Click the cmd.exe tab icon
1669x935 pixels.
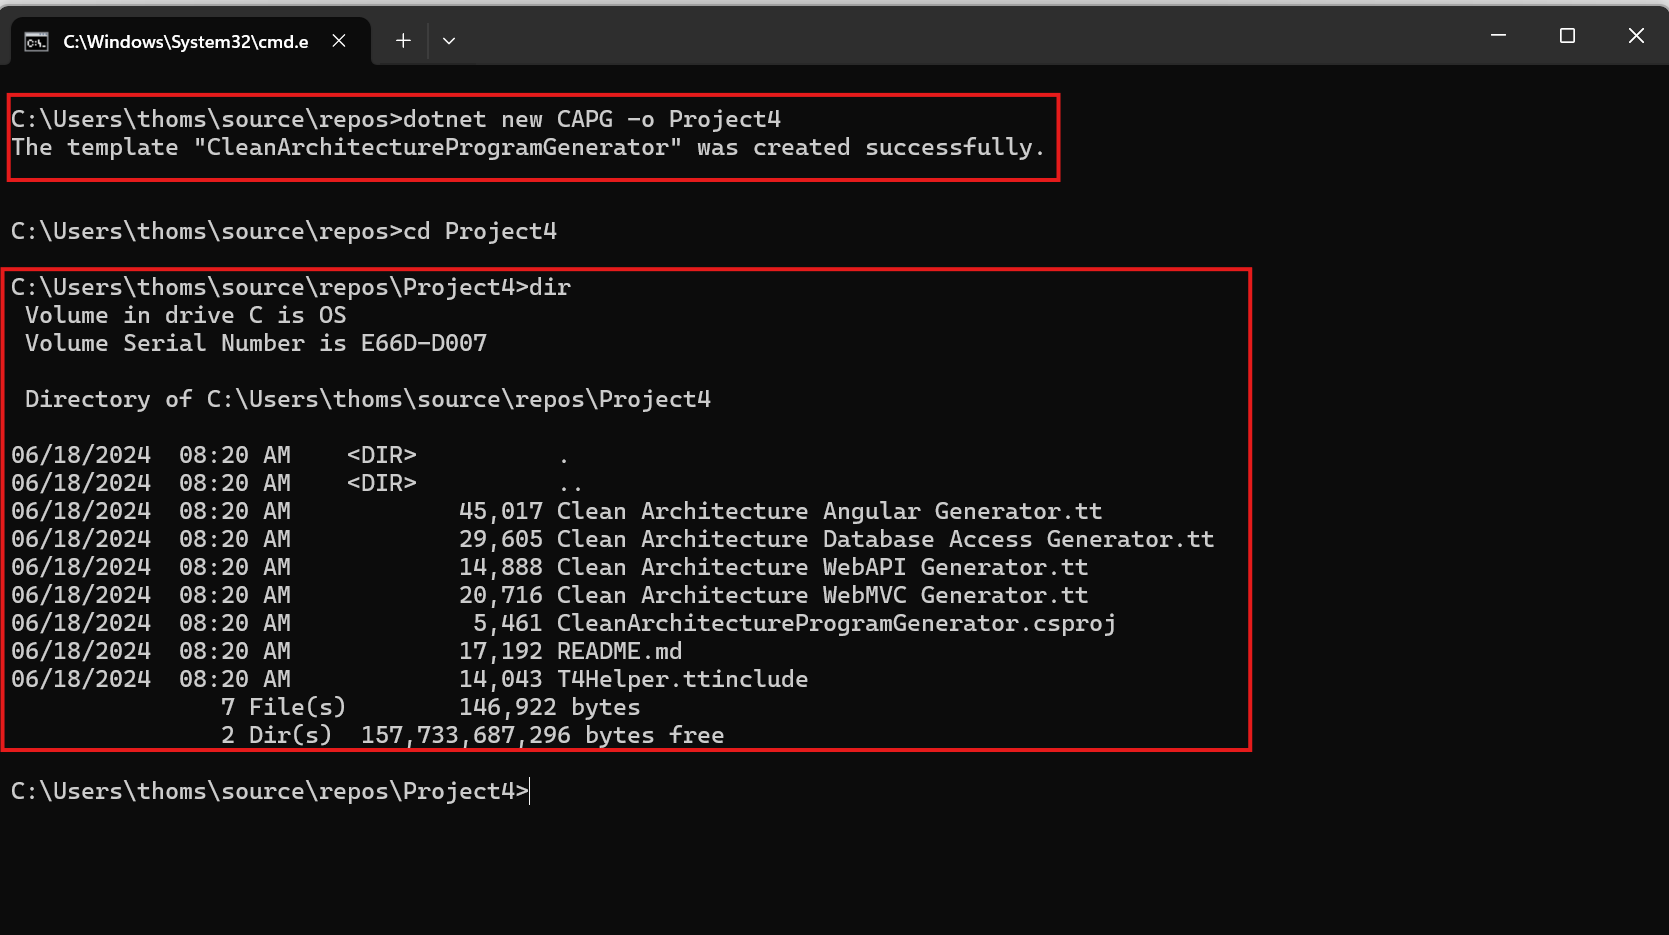[x=37, y=42]
